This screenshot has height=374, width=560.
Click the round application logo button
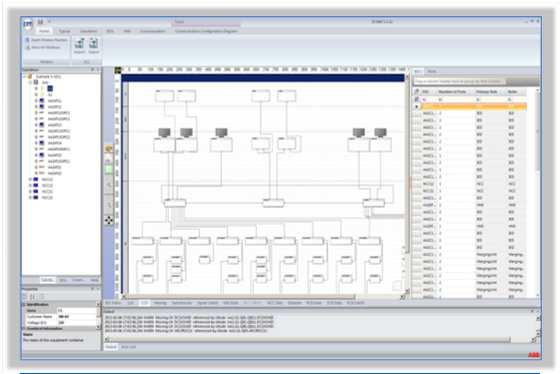pyautogui.click(x=28, y=24)
